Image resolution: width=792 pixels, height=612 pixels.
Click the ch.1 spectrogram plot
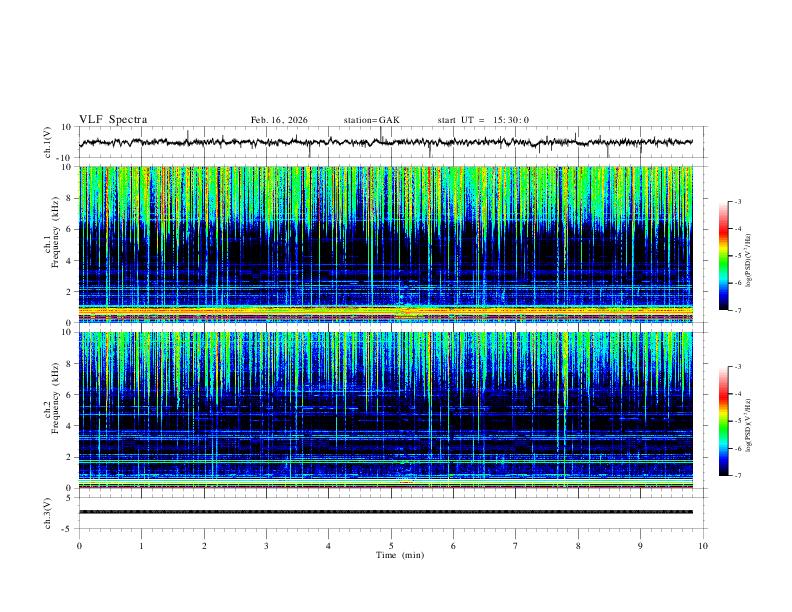386,244
